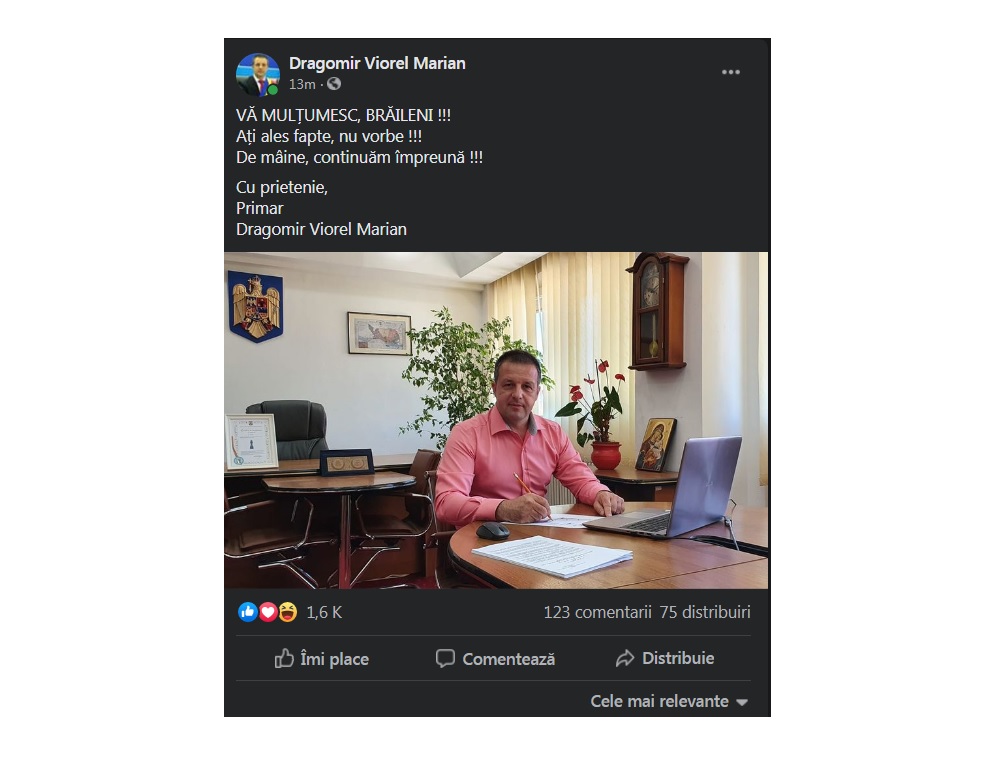The height and width of the screenshot is (760, 1000).
Task: Click the laughing haha reaction icon
Action: [288, 612]
